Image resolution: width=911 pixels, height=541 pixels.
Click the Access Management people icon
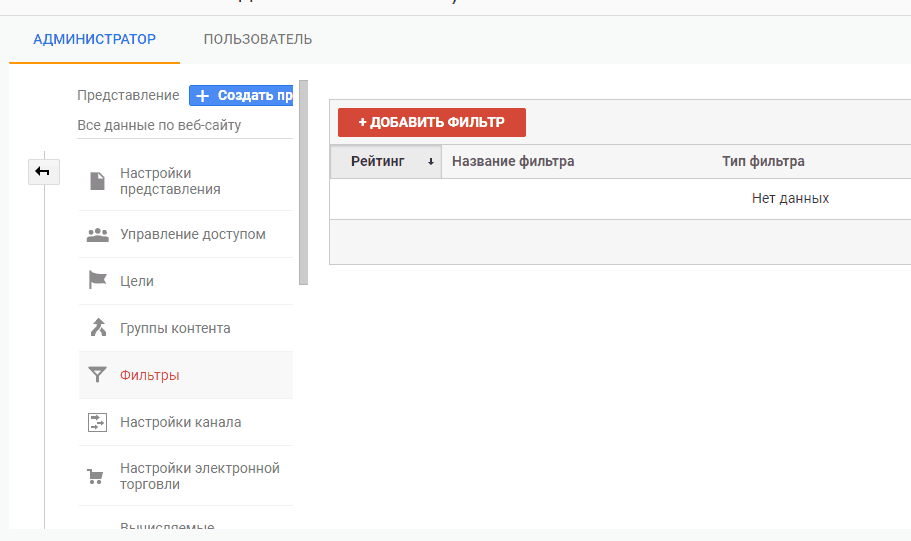[x=97, y=235]
